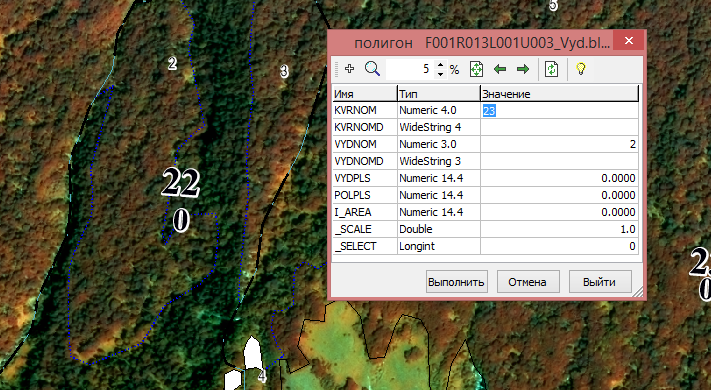
Task: Select the KVRNOM value cell showing 23
Action: (559, 110)
